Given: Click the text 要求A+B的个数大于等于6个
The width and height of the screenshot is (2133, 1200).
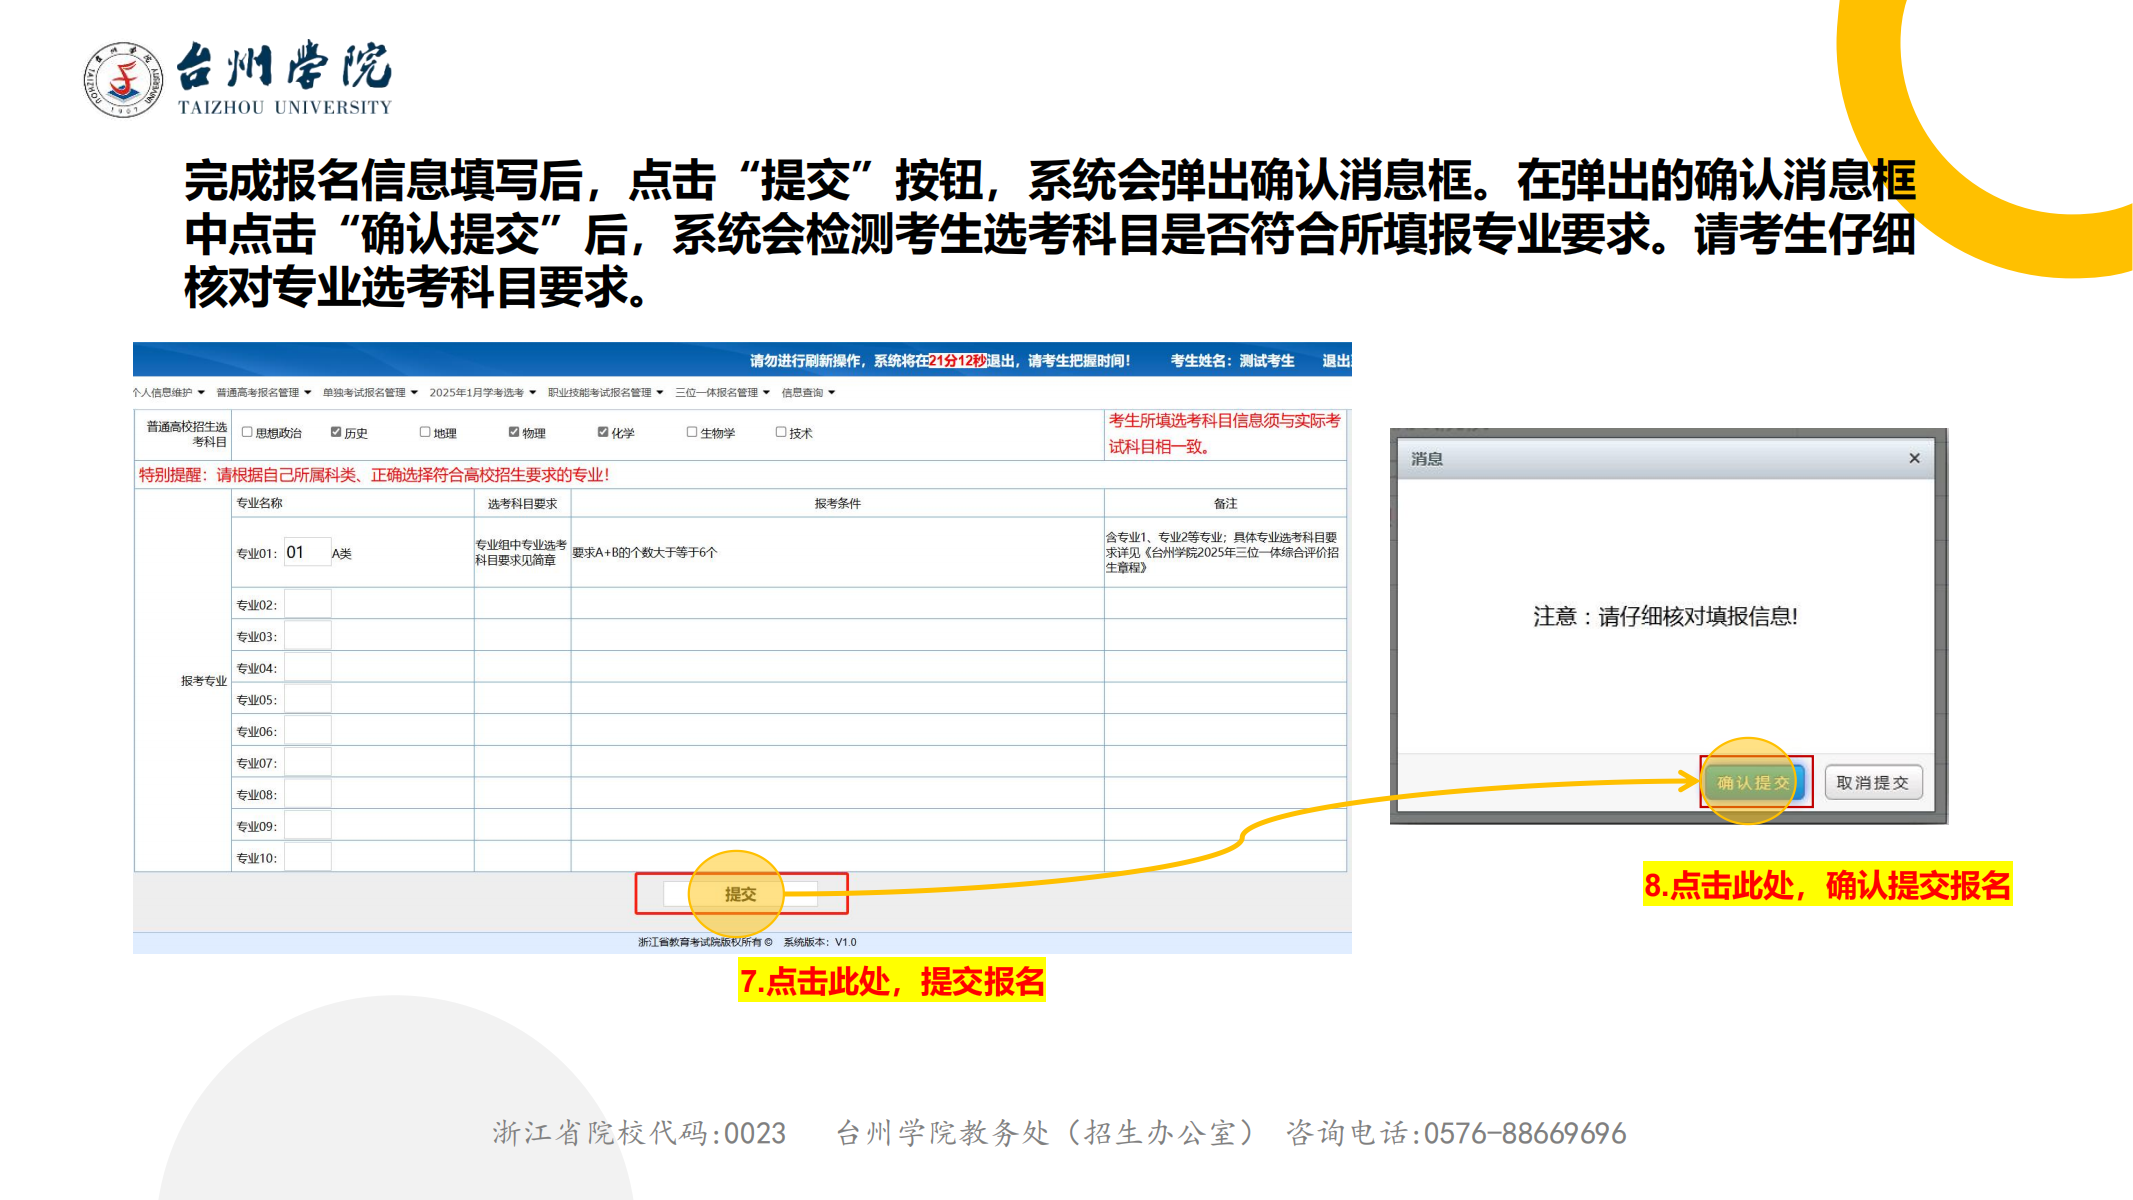Looking at the screenshot, I should click(644, 552).
